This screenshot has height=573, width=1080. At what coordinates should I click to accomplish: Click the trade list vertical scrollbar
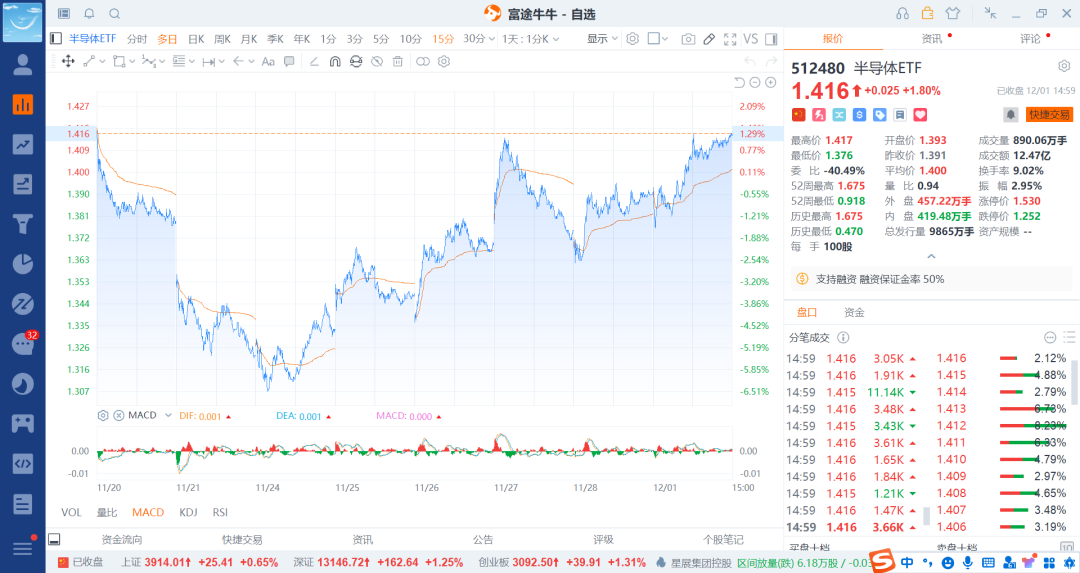(x=1073, y=382)
